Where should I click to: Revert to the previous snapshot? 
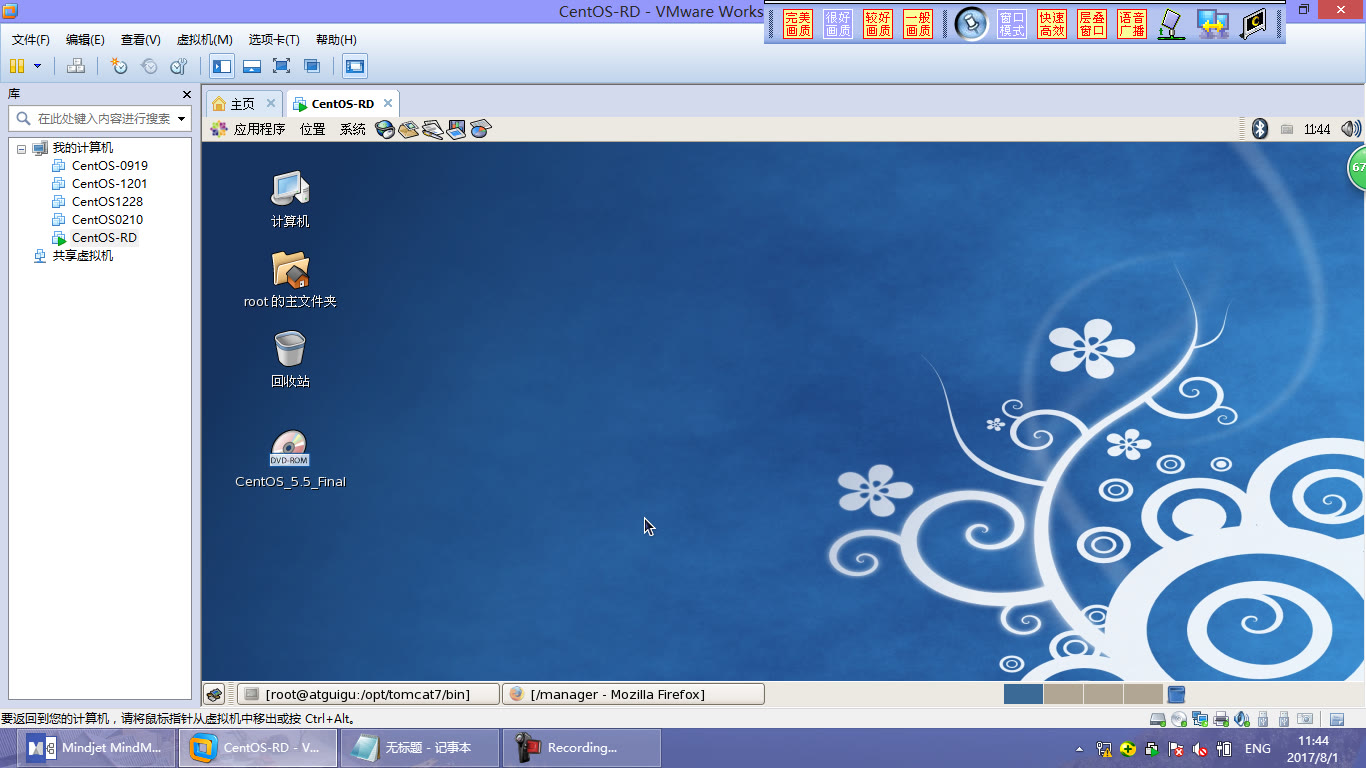[x=149, y=66]
